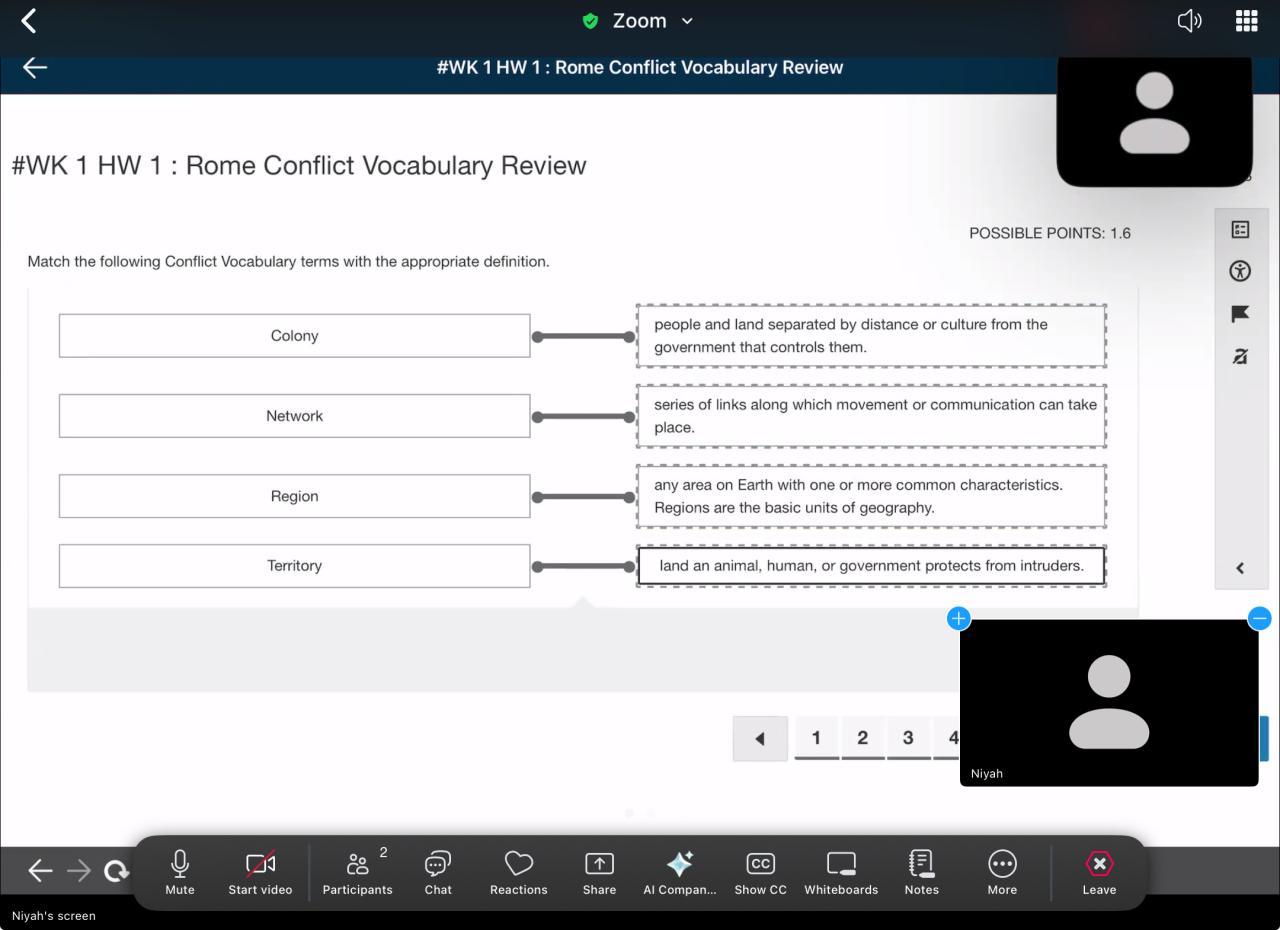Go to previous question page arrow
This screenshot has width=1280, height=930.
[760, 739]
